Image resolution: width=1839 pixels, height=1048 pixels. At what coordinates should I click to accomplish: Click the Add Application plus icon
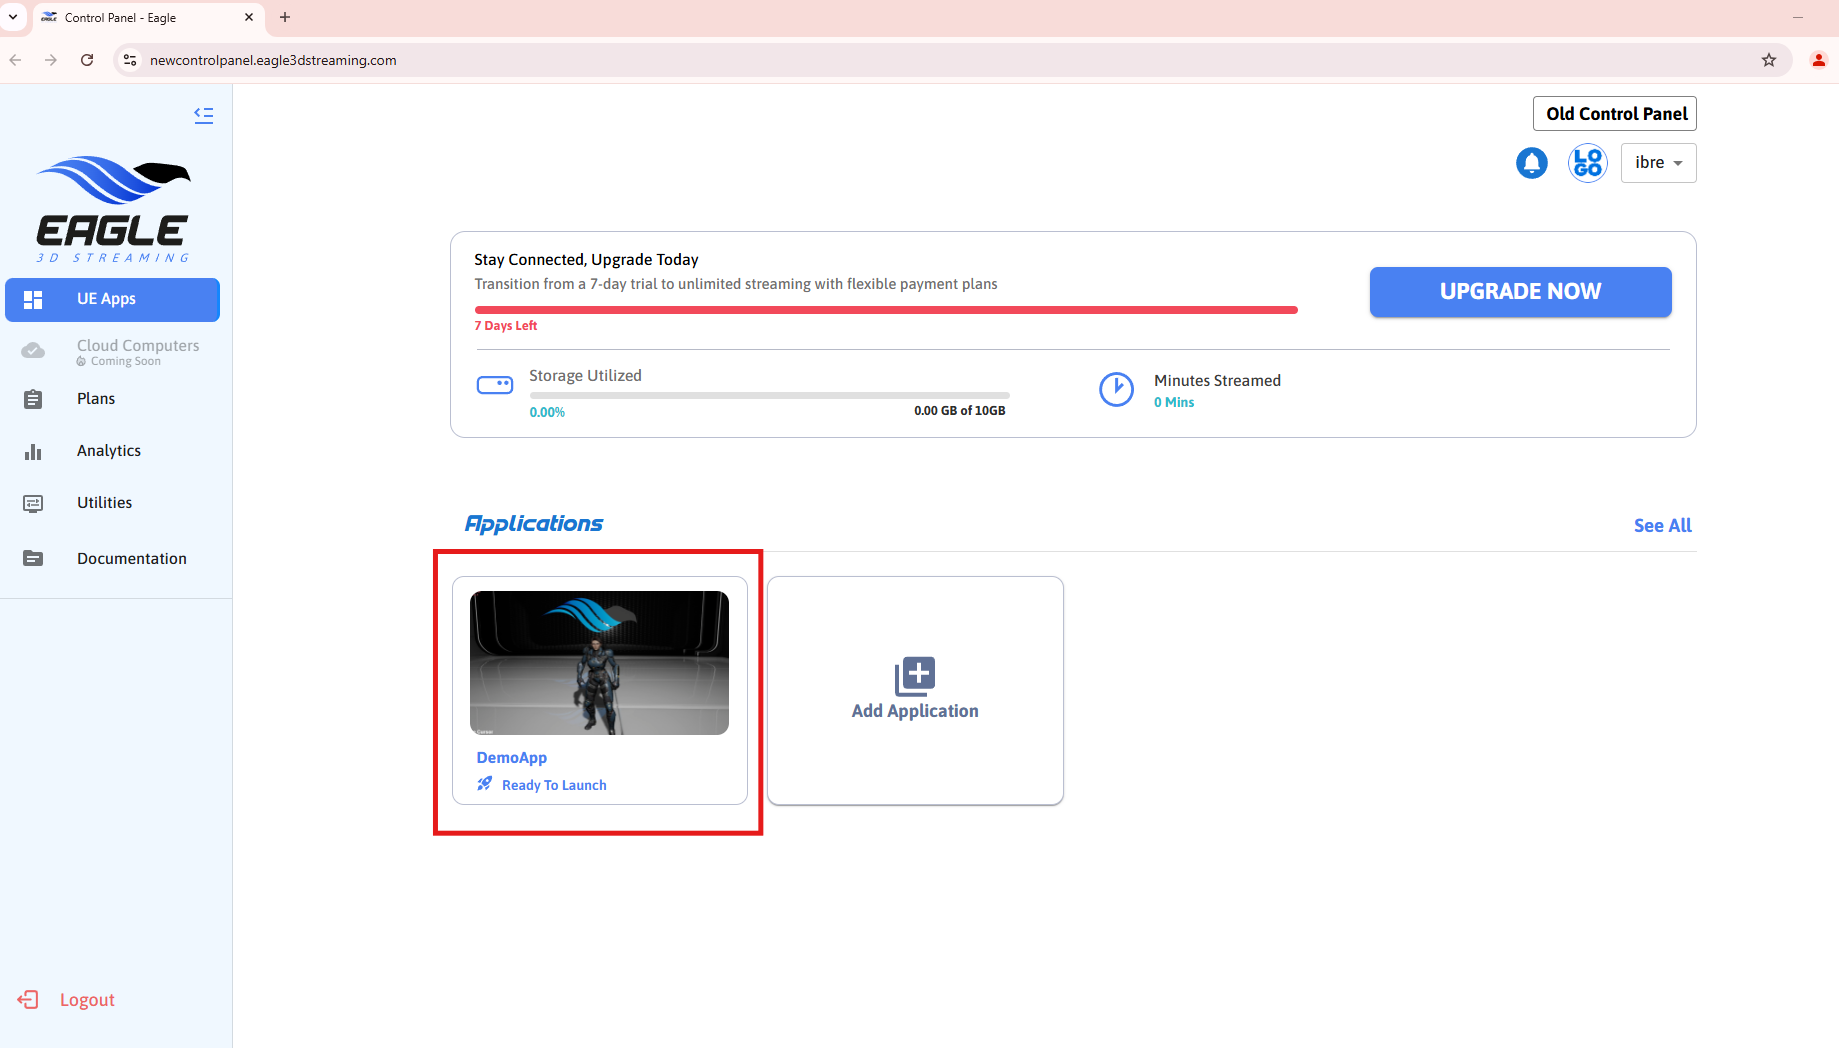915,676
